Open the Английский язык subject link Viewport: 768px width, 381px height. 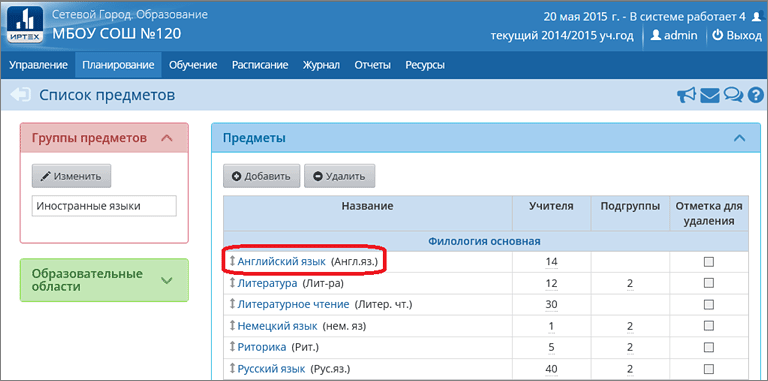click(281, 262)
